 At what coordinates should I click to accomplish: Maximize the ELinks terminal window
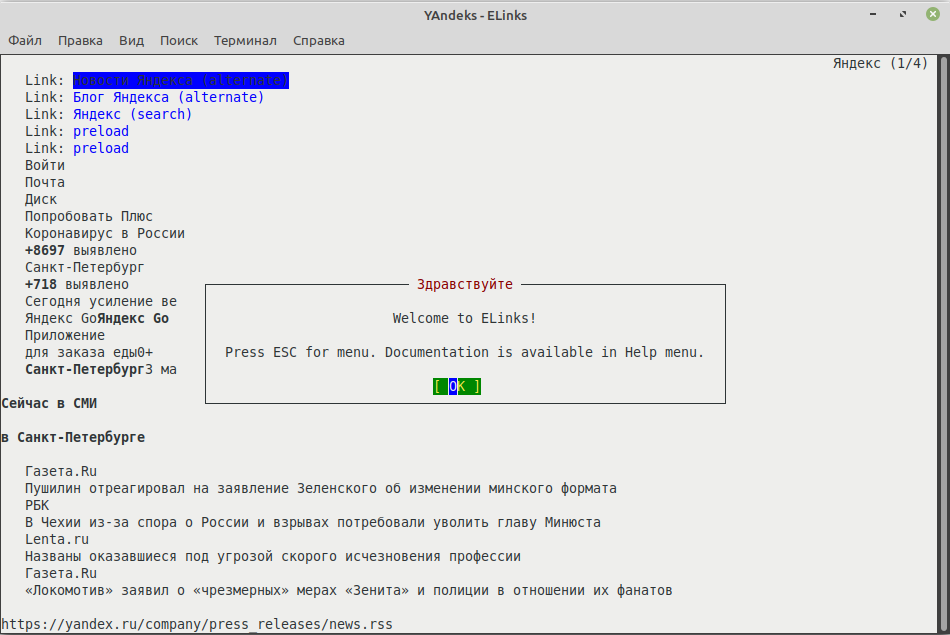click(902, 15)
